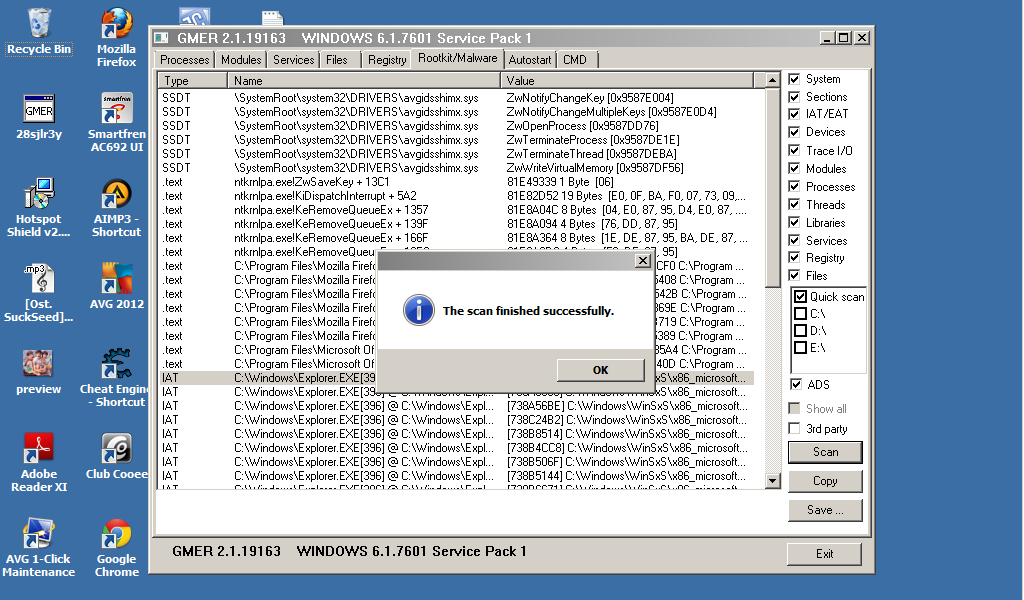Viewport: 1024px width, 600px height.
Task: Select the Cheat Engine Shortcut icon
Action: pos(115,377)
